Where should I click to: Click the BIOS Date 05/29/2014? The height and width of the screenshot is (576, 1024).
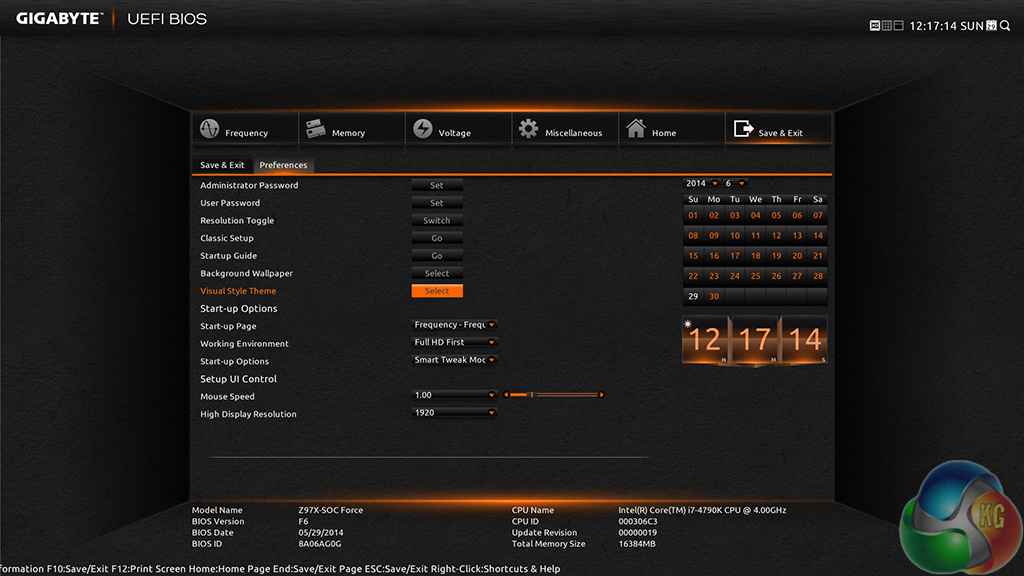click(321, 532)
